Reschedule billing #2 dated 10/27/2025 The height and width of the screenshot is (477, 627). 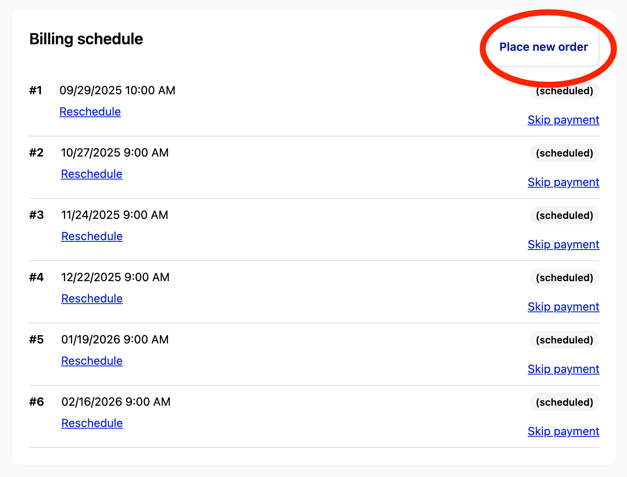[91, 174]
